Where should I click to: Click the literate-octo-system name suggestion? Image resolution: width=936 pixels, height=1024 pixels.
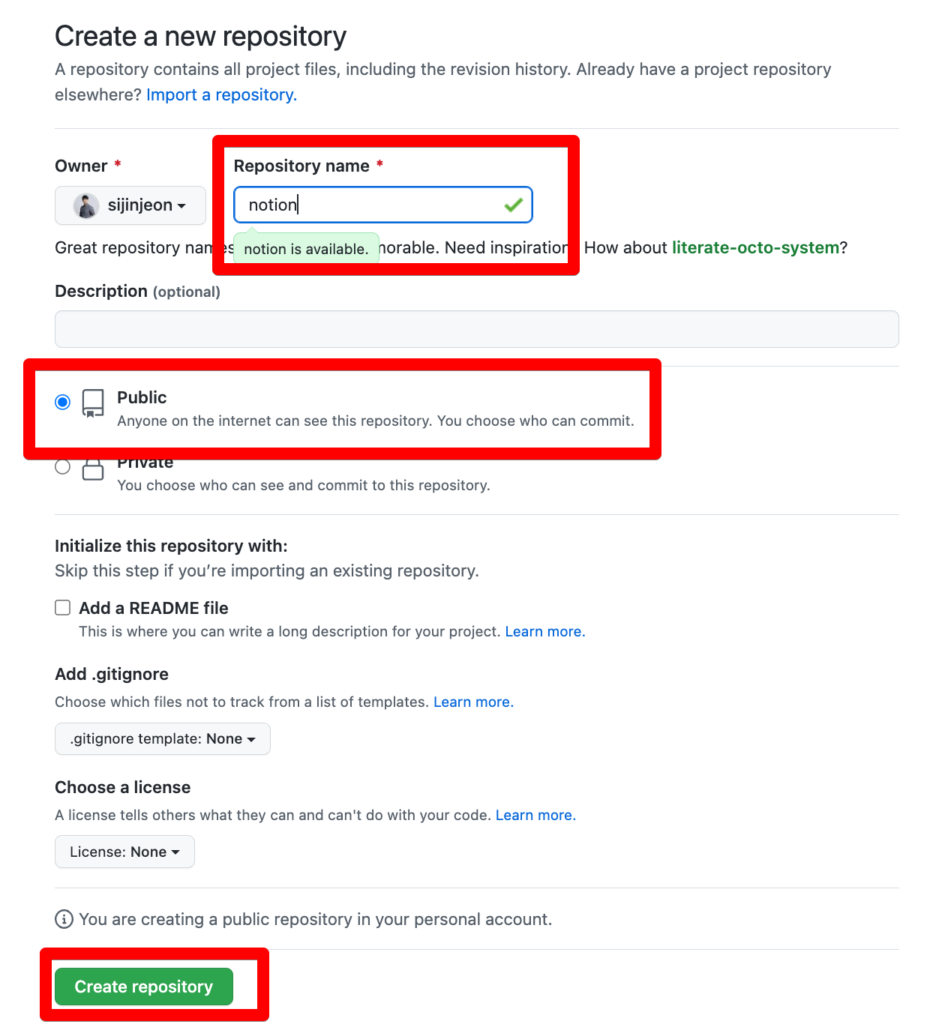point(757,247)
